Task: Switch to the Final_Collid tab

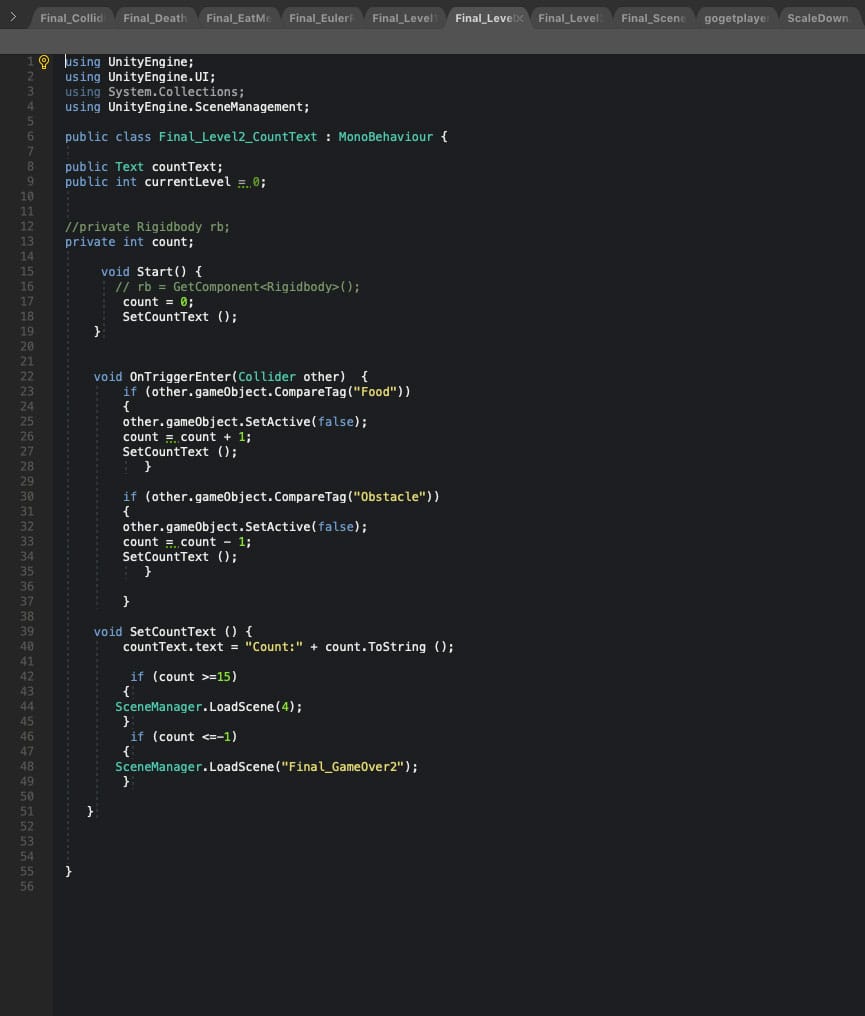Action: 71,18
